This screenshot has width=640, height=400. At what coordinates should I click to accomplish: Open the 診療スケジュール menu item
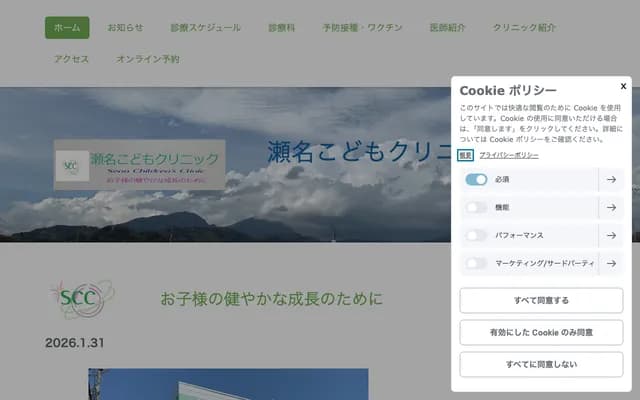coord(205,28)
